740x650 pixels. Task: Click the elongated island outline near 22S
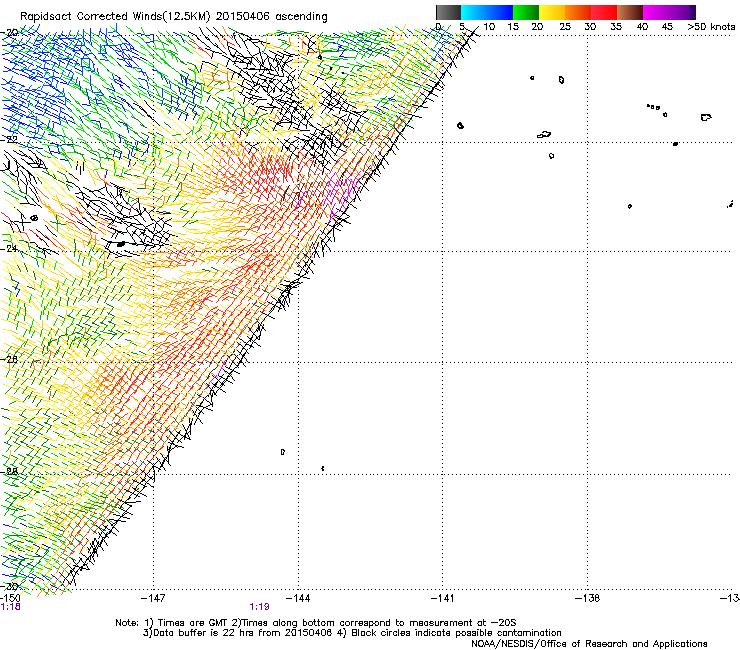pos(544,135)
